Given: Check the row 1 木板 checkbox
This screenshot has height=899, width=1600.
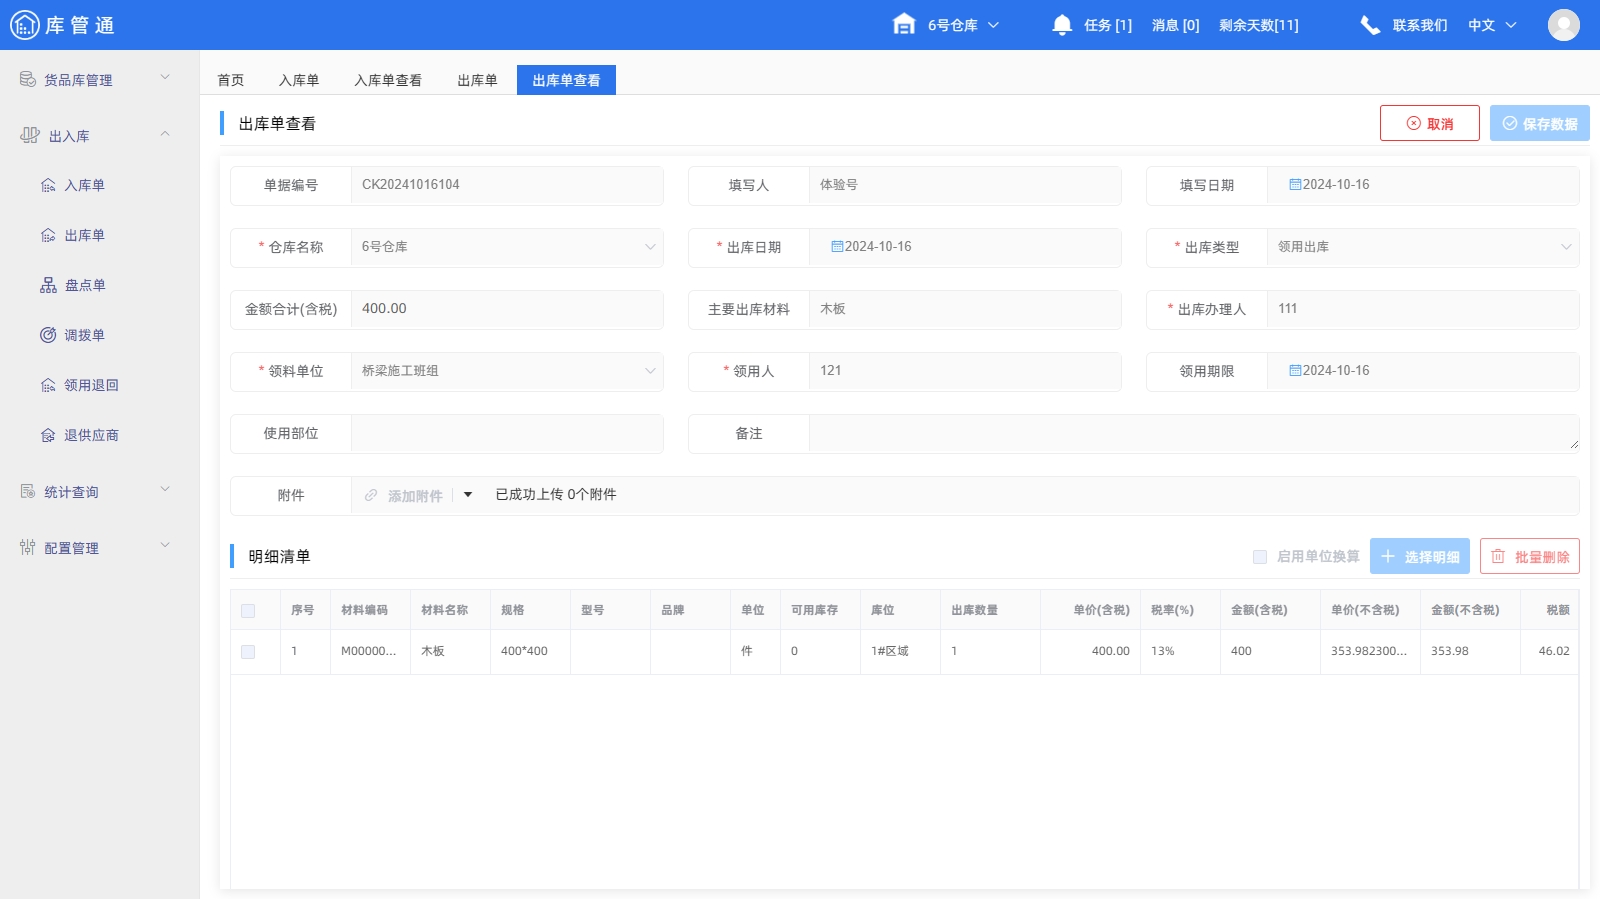Looking at the screenshot, I should pyautogui.click(x=248, y=652).
